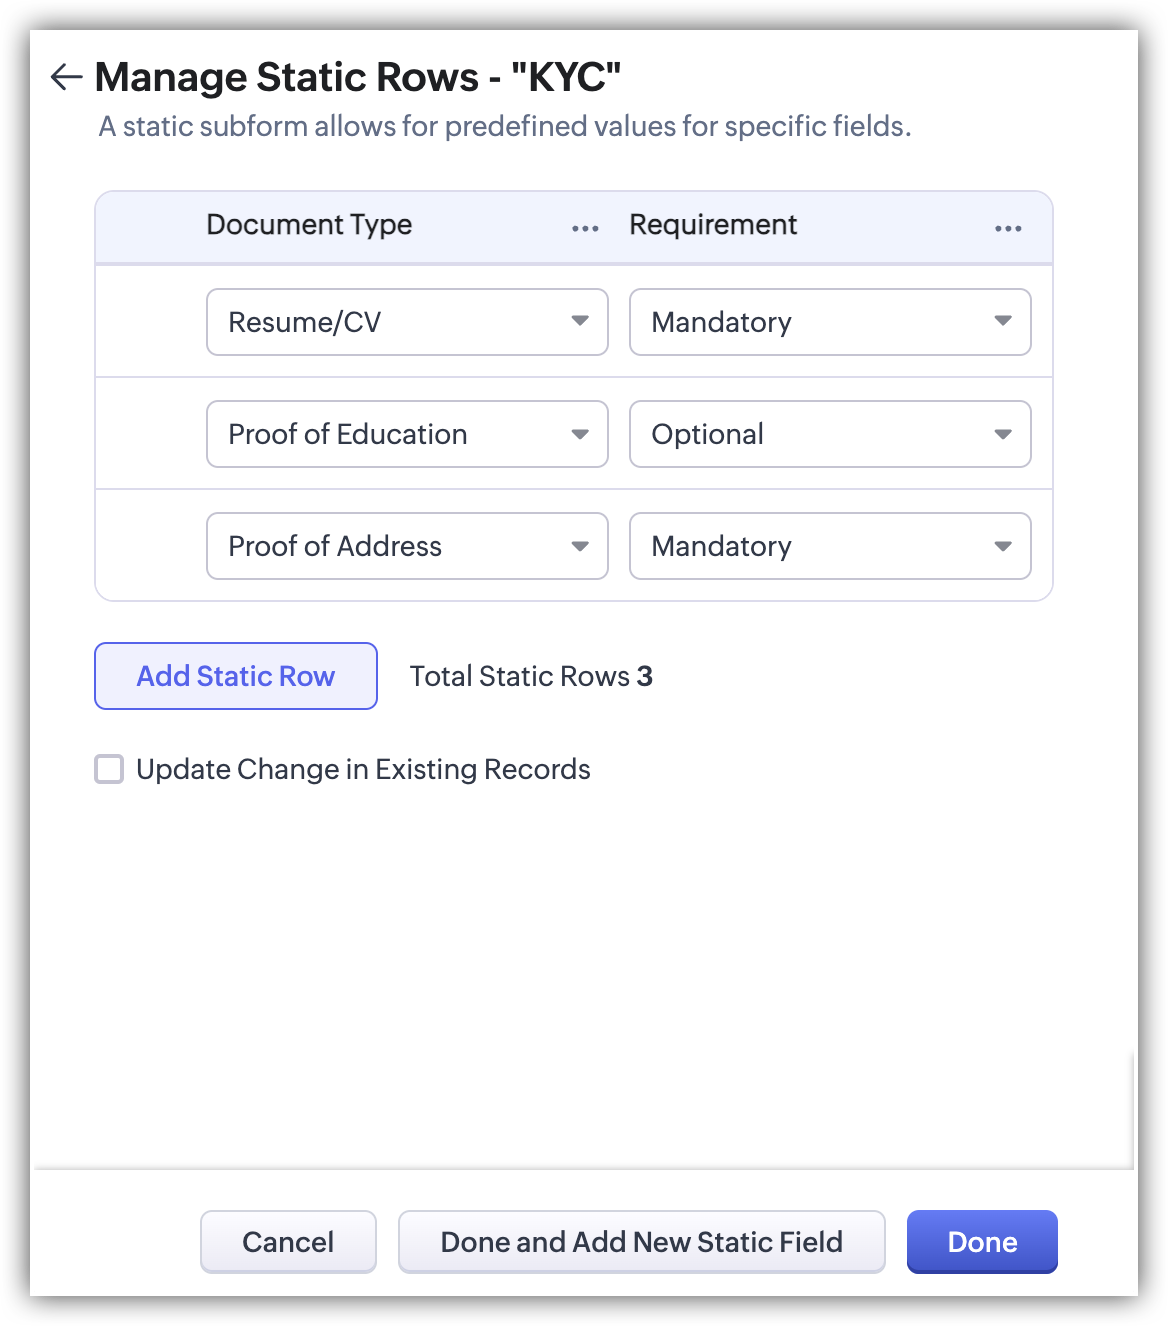The width and height of the screenshot is (1168, 1326).
Task: Open the Optional requirement dropdown
Action: click(830, 434)
